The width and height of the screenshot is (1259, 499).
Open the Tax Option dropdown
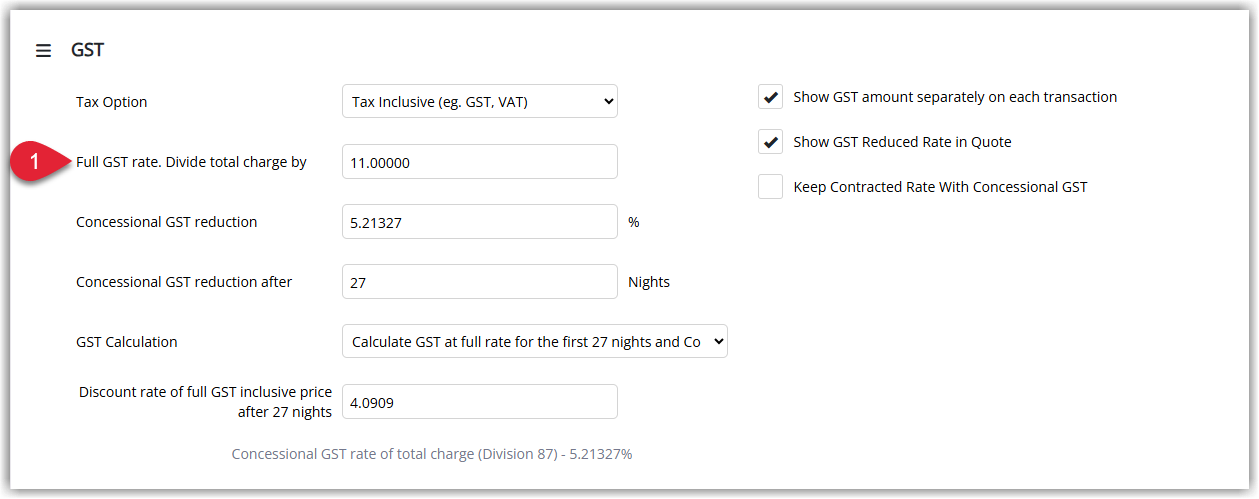[x=480, y=101]
